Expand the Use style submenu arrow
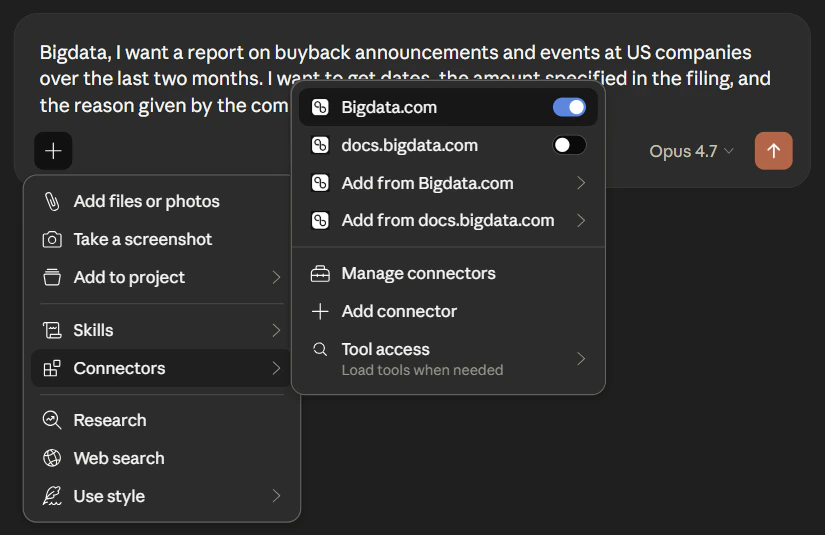Image resolution: width=825 pixels, height=535 pixels. click(276, 496)
